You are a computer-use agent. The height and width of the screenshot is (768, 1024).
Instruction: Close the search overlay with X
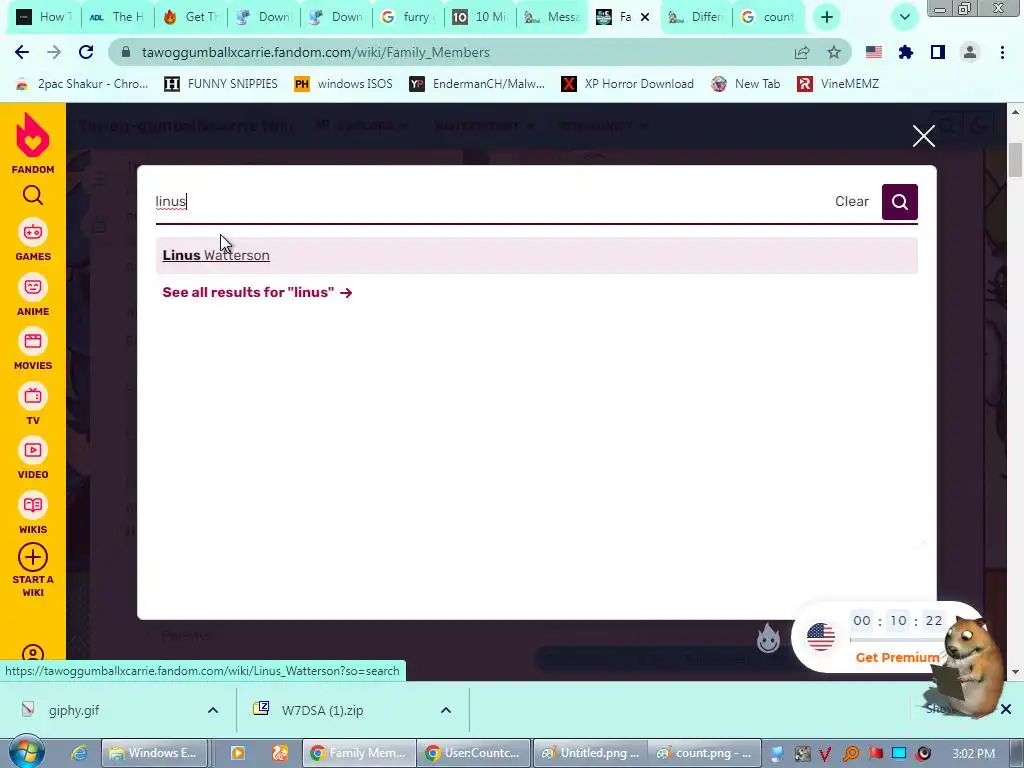pos(923,136)
